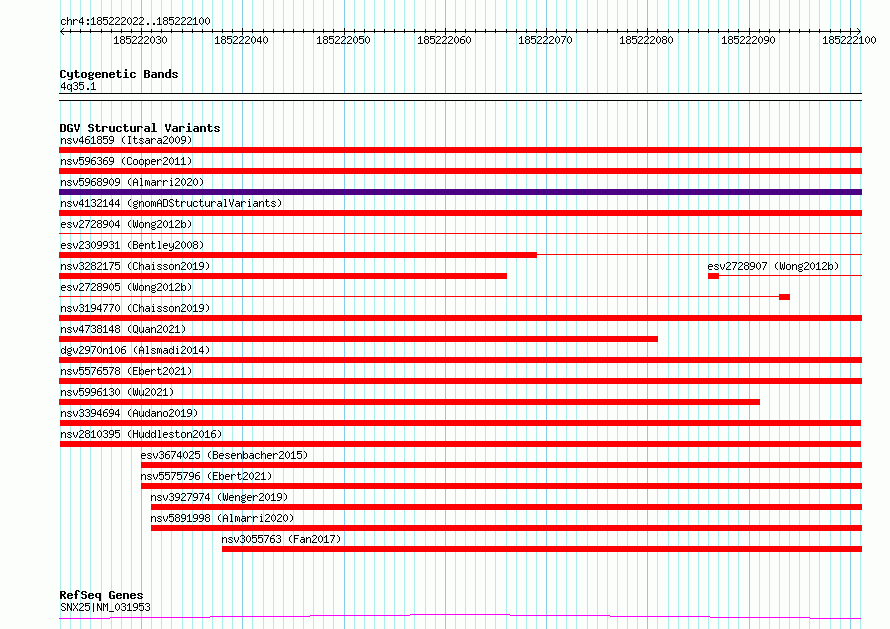This screenshot has width=890, height=629.
Task: Select the esv3674025 (Besenbacher2015) label
Action: [x=224, y=455]
